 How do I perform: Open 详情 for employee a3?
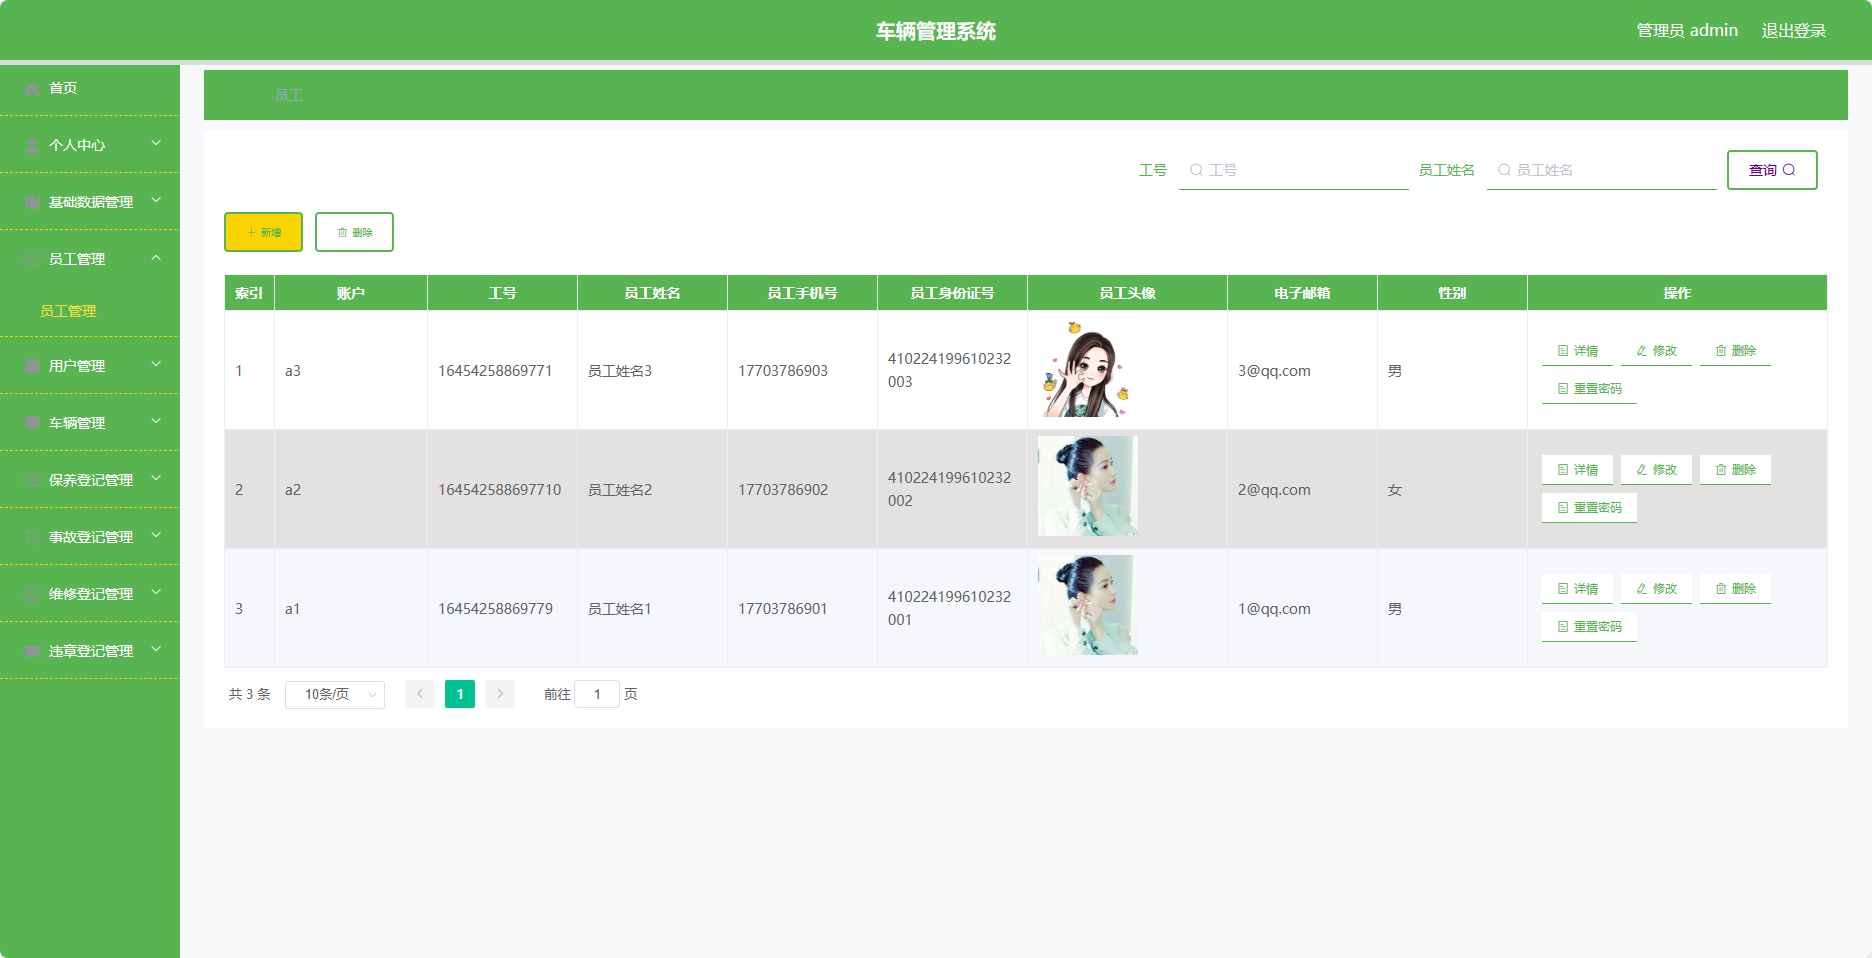coord(1577,351)
